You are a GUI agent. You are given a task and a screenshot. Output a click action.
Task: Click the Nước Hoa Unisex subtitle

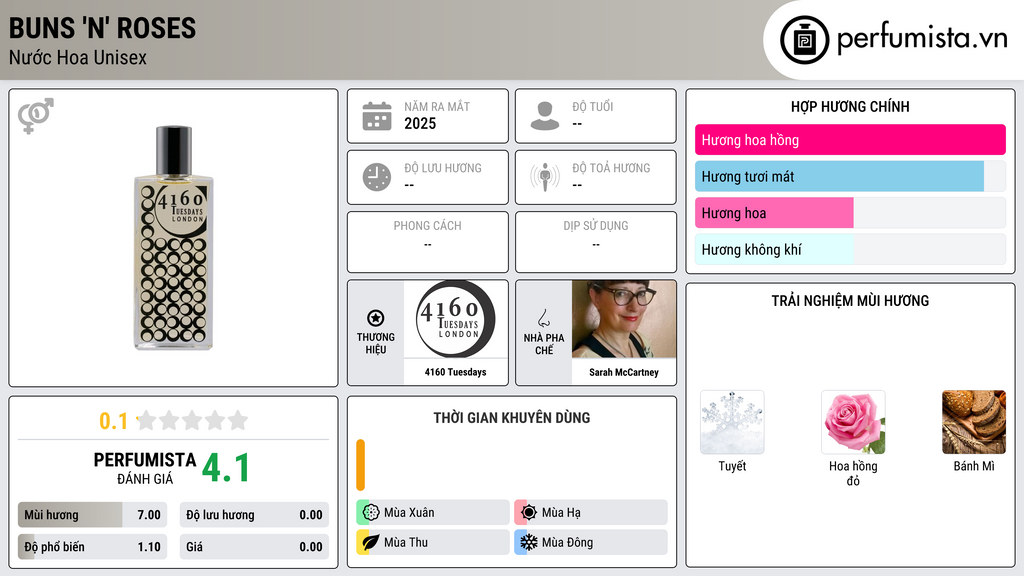click(78, 57)
